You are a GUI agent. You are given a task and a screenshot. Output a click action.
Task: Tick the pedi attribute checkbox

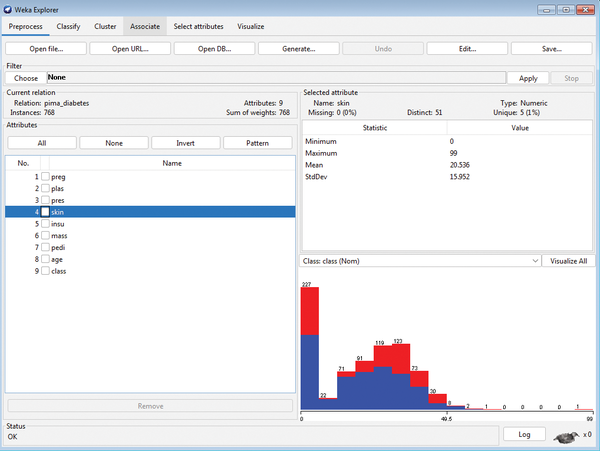pyautogui.click(x=46, y=247)
